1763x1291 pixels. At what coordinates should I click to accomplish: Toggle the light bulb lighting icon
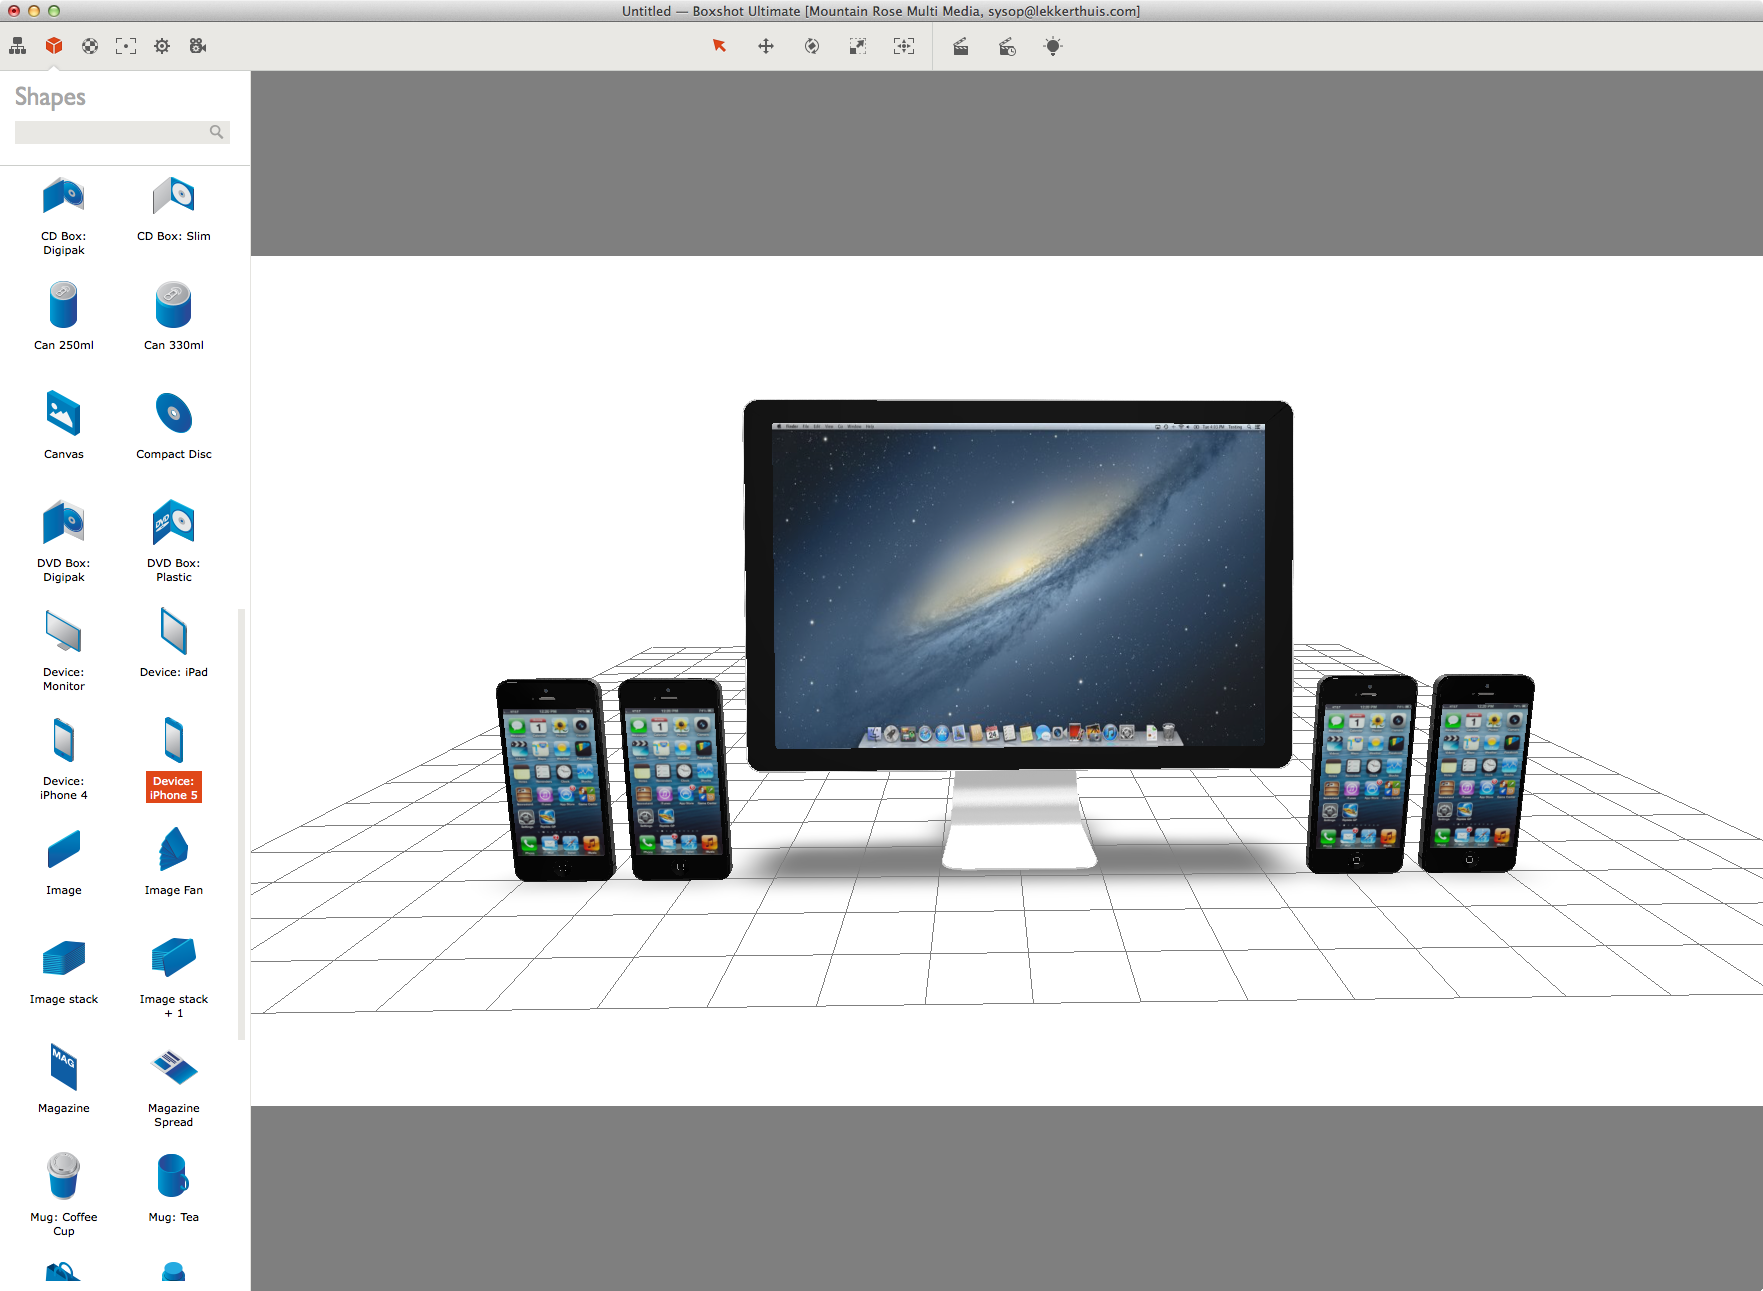1053,46
